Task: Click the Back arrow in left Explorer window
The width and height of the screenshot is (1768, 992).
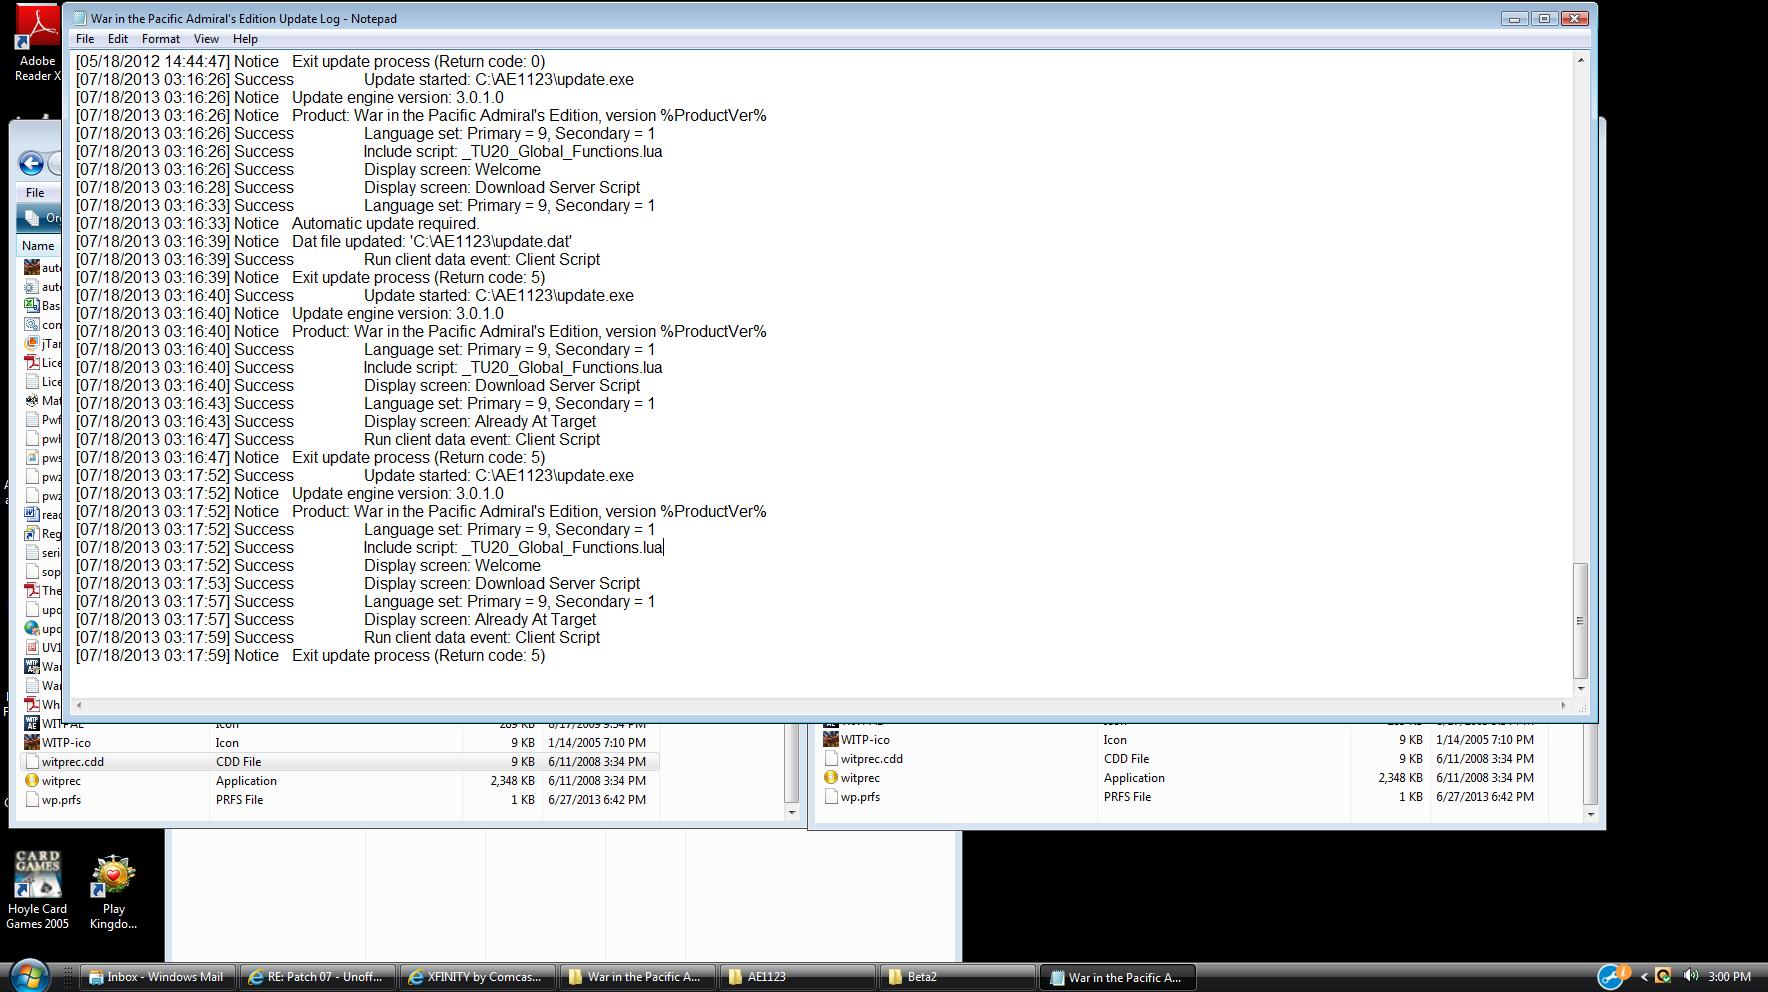Action: (x=31, y=164)
